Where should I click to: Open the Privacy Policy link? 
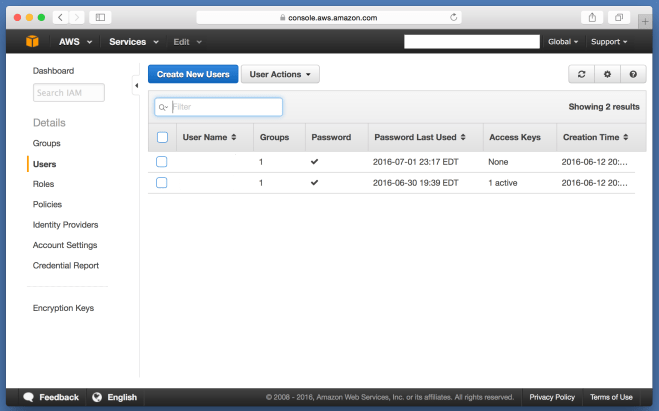pyautogui.click(x=552, y=397)
